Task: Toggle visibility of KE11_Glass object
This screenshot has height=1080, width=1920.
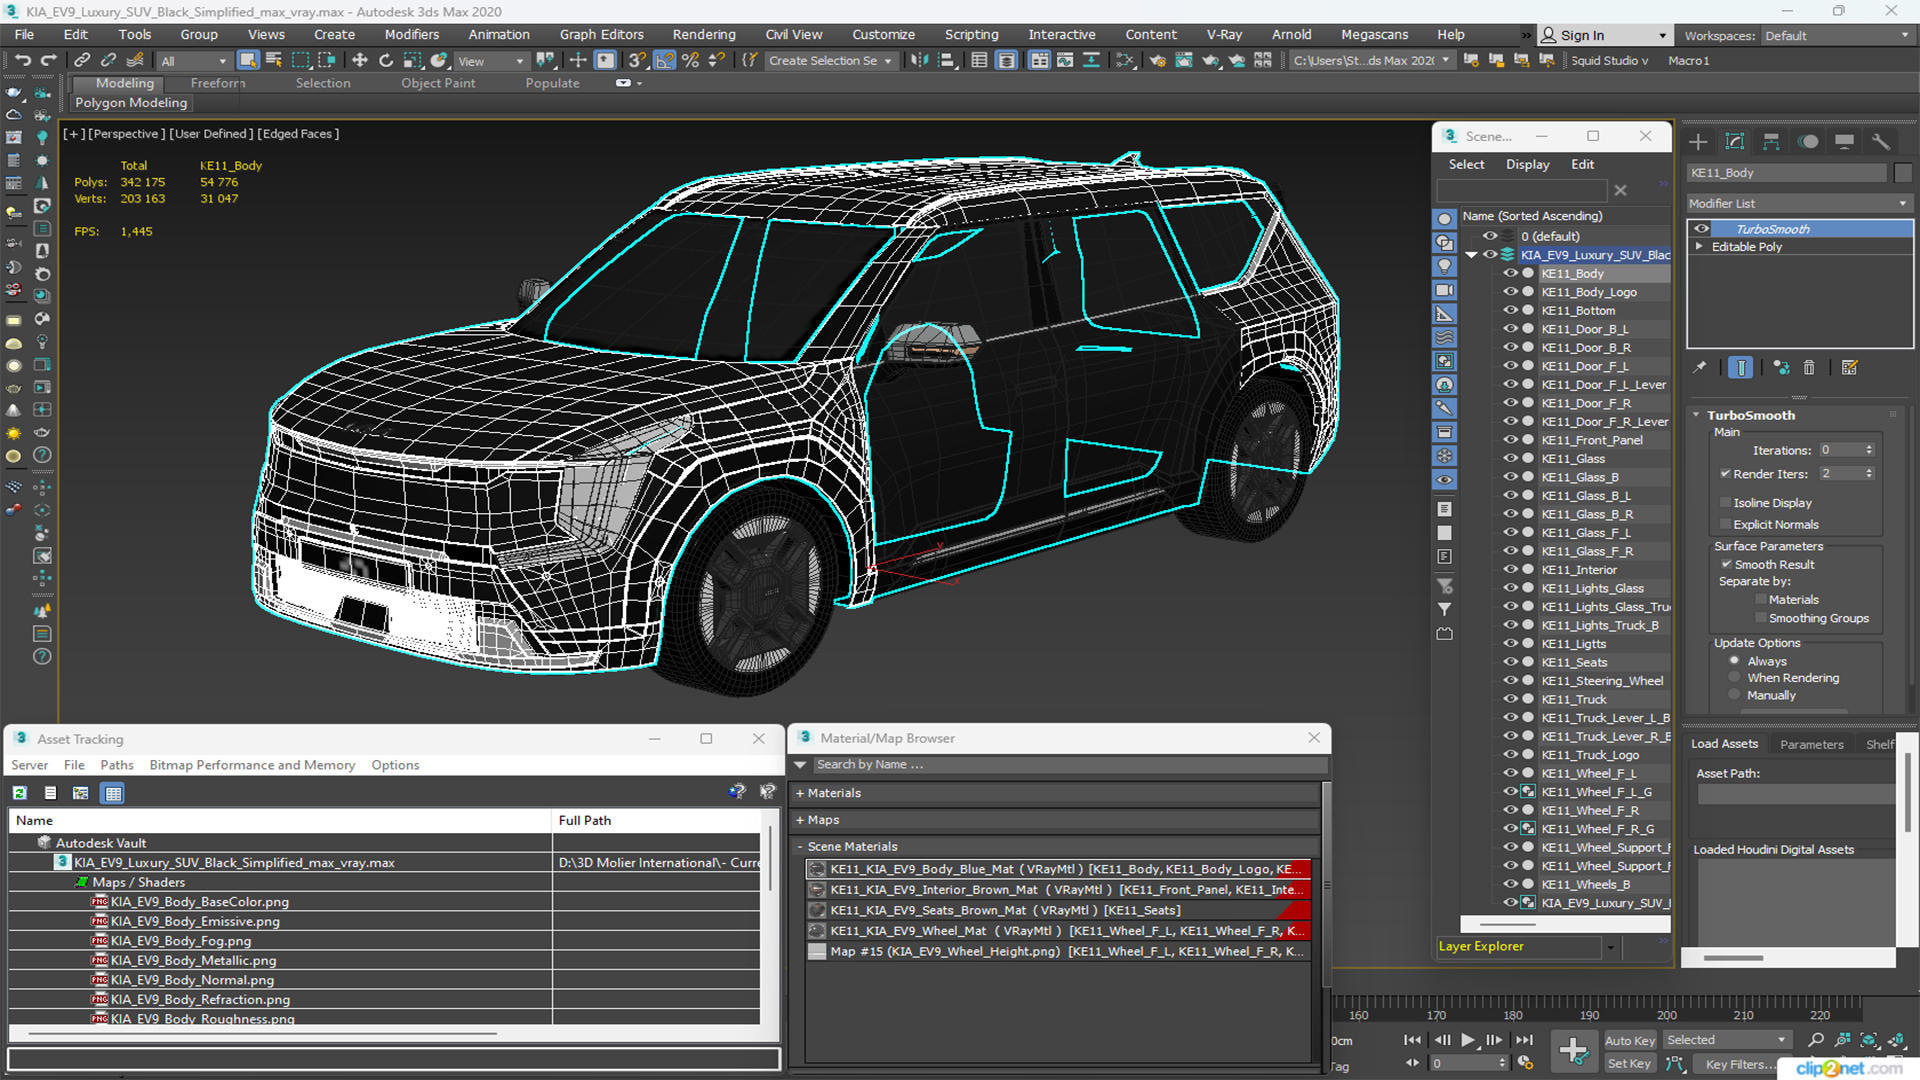Action: click(1510, 459)
